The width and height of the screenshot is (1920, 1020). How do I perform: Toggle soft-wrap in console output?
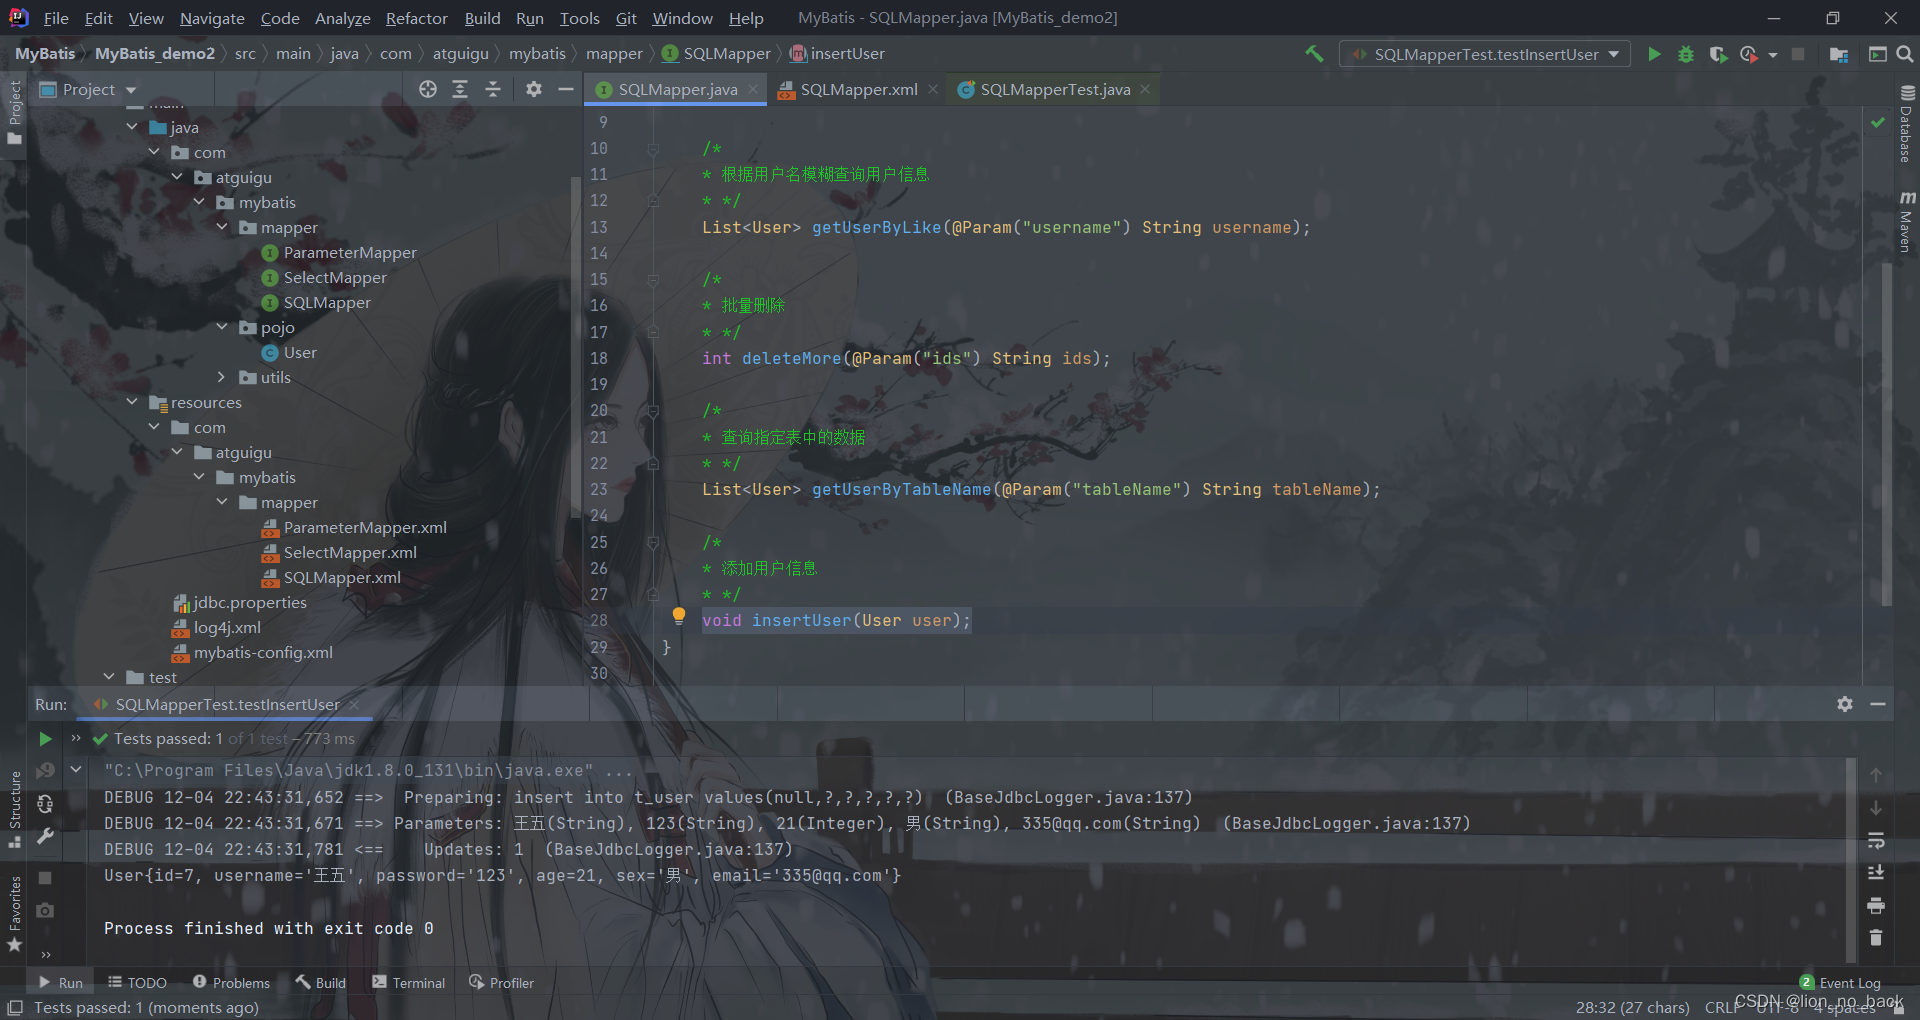[1876, 840]
